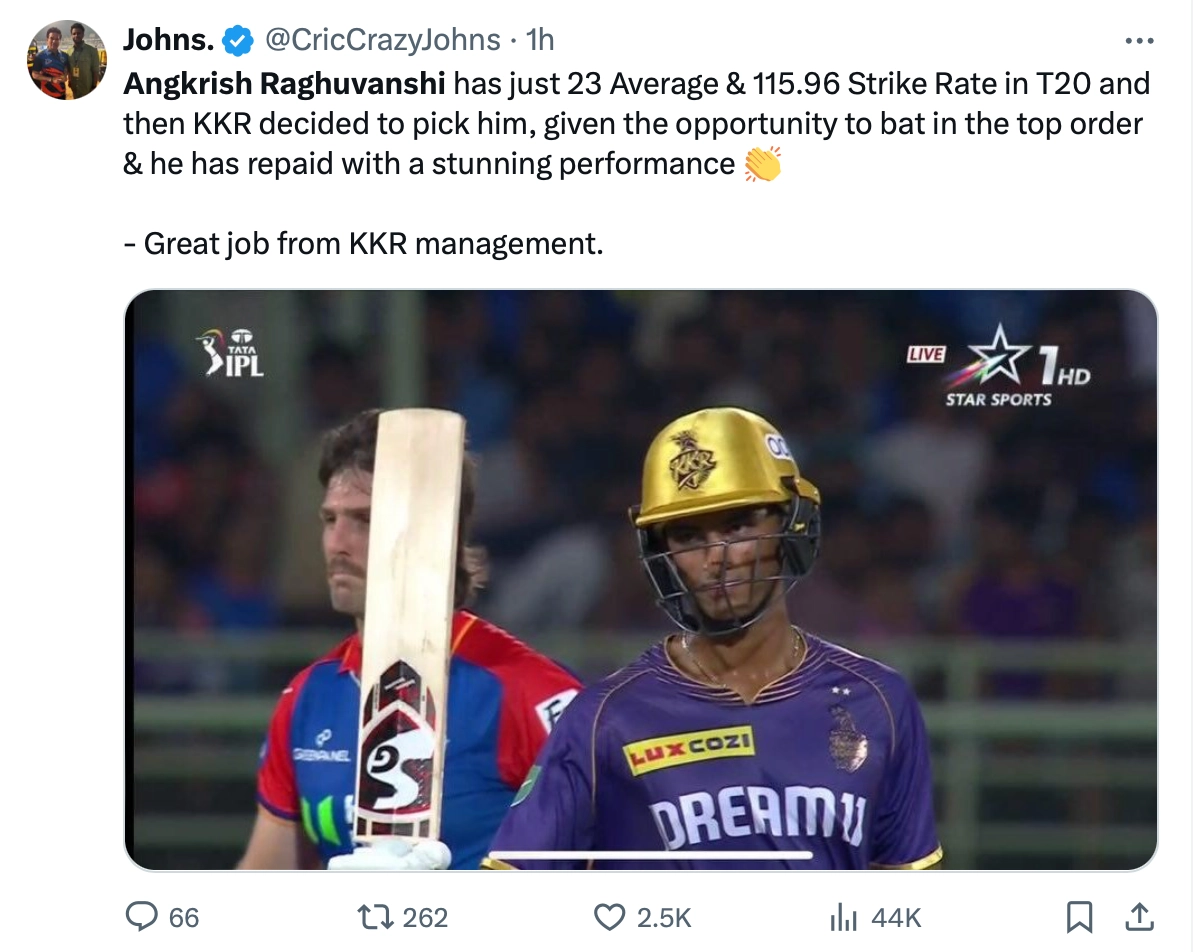This screenshot has width=1196, height=952.
Task: Open the reply icon to comment
Action: (x=144, y=916)
